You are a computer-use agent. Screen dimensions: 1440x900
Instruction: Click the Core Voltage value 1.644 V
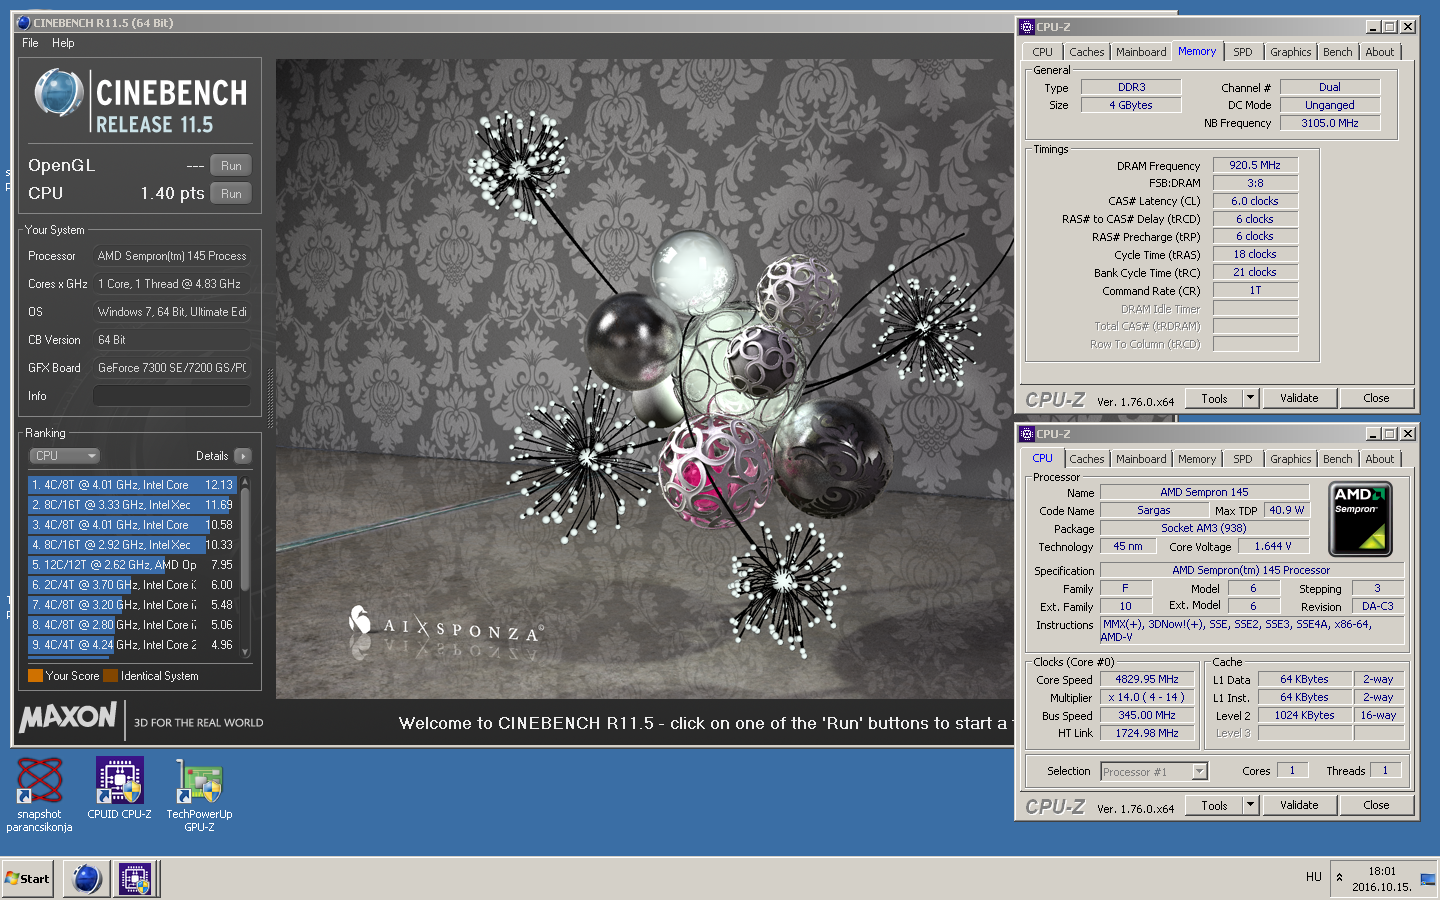point(1272,546)
